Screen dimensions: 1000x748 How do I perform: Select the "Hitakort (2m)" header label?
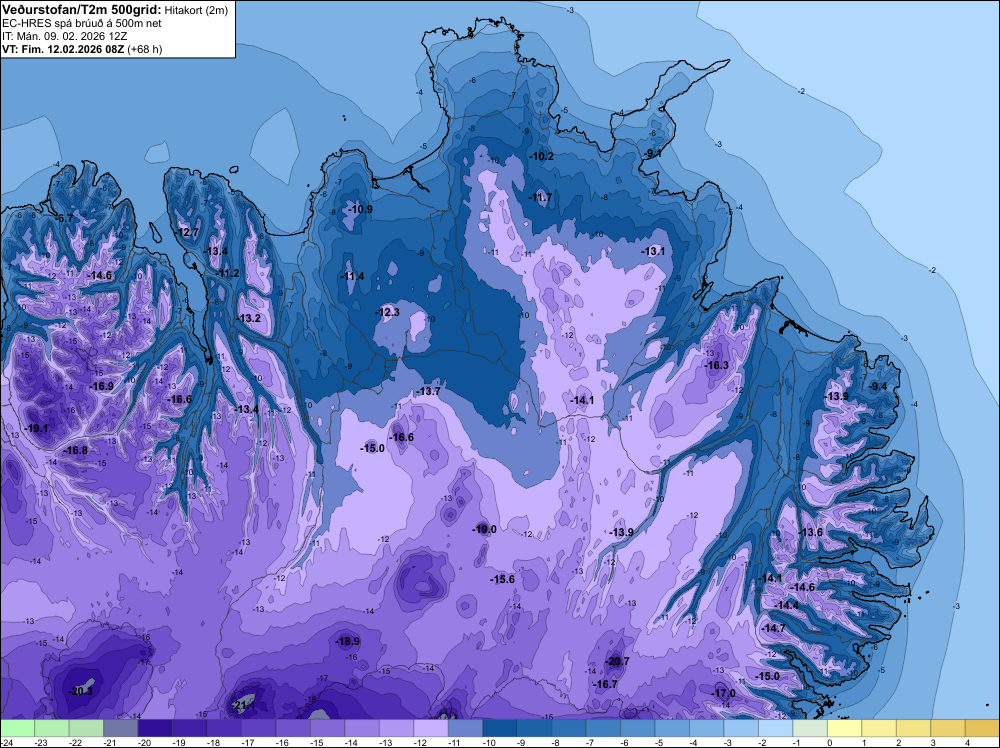pos(196,10)
